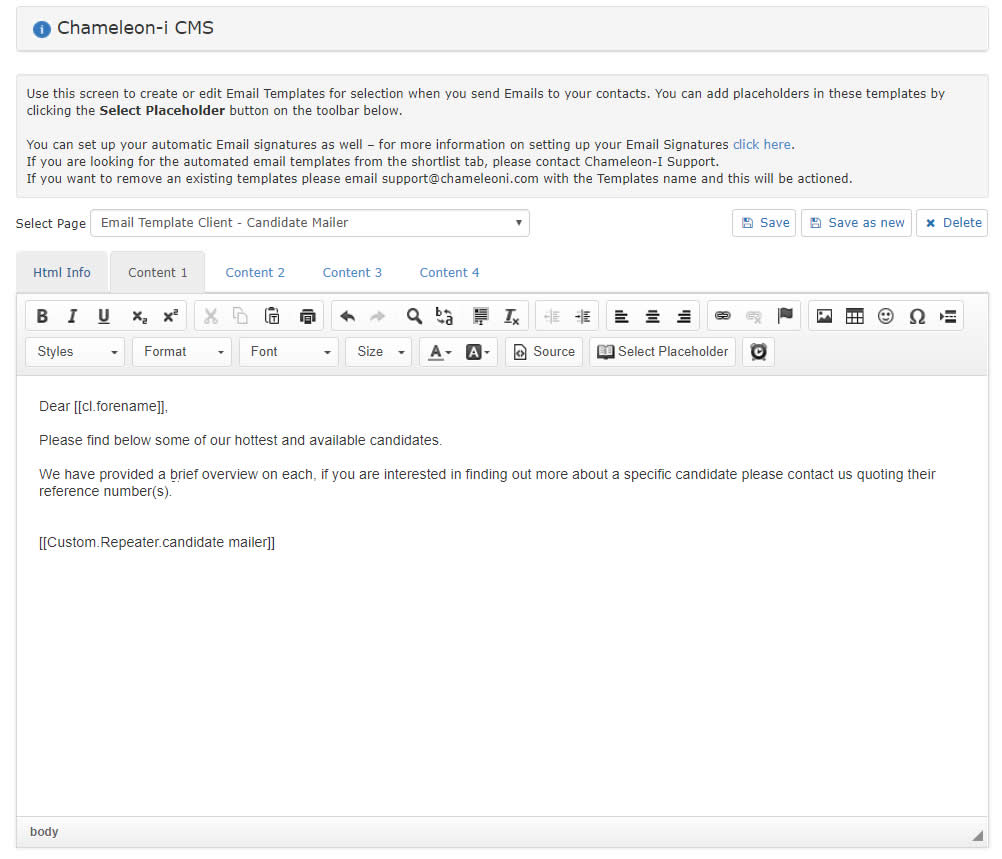Click 'Please find below some of our hottest' line

(240, 440)
